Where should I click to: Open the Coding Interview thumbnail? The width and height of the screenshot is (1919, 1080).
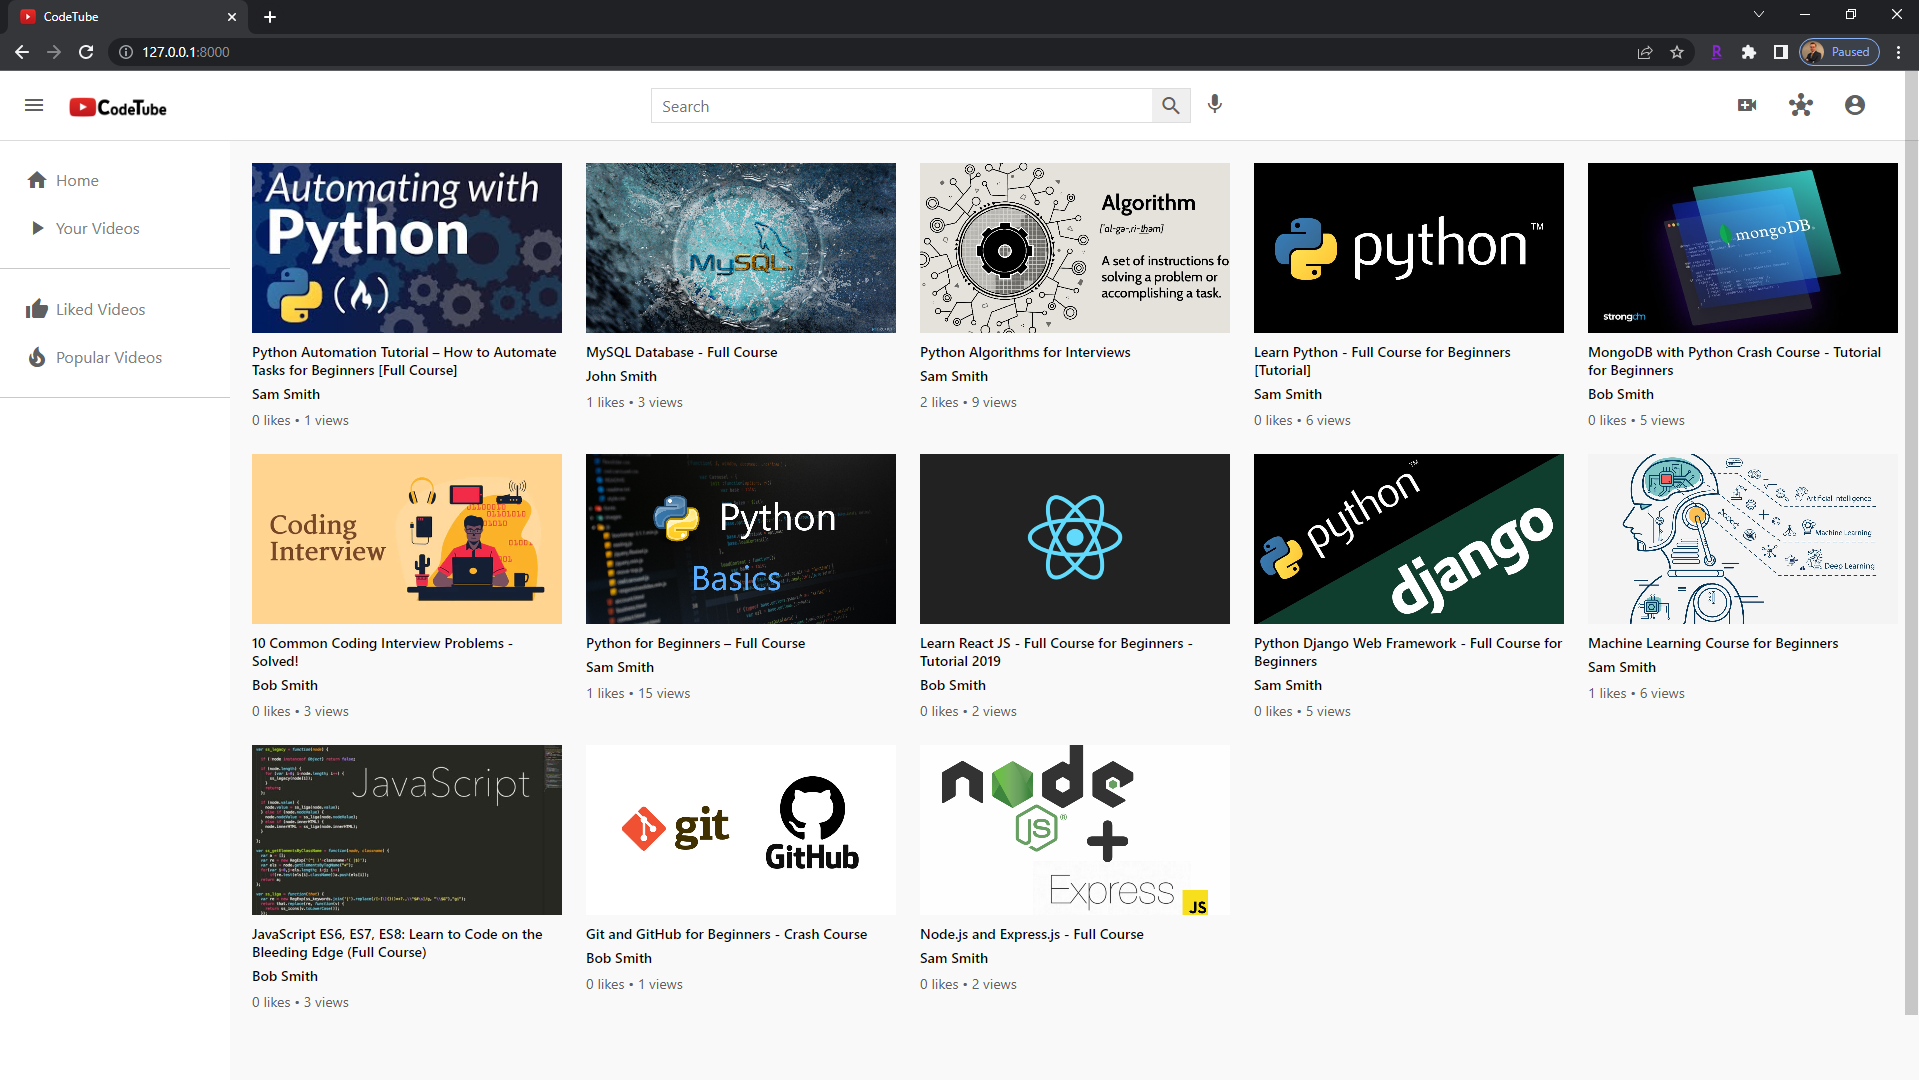[x=407, y=539]
